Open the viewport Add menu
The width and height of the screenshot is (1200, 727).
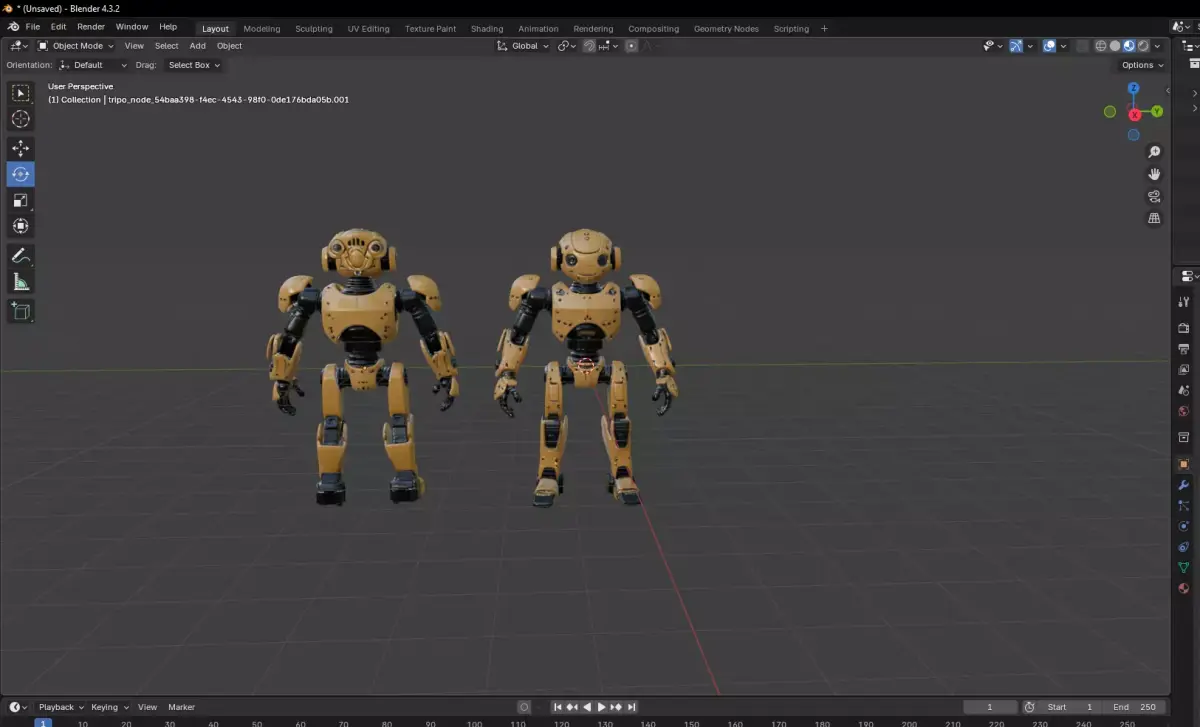click(198, 46)
